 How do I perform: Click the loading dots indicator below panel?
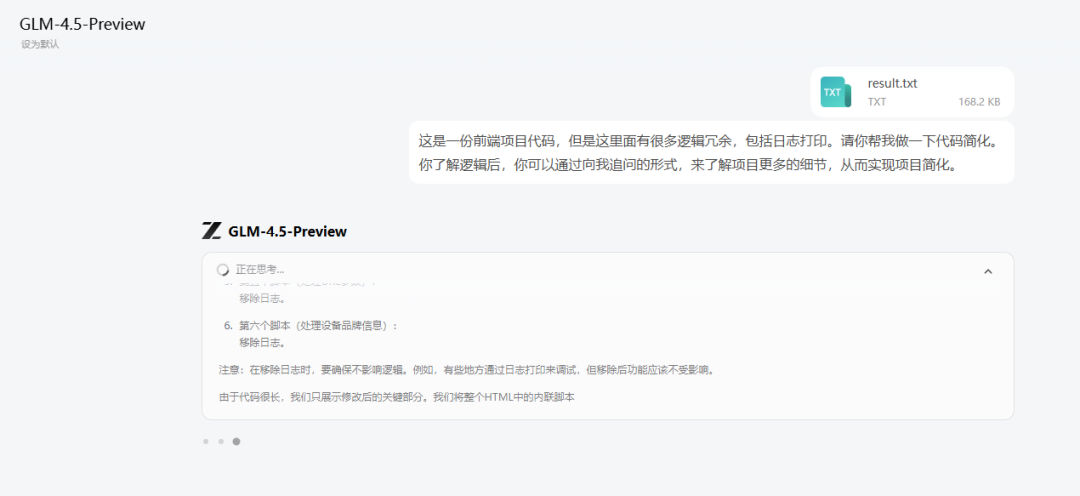pyautogui.click(x=221, y=442)
